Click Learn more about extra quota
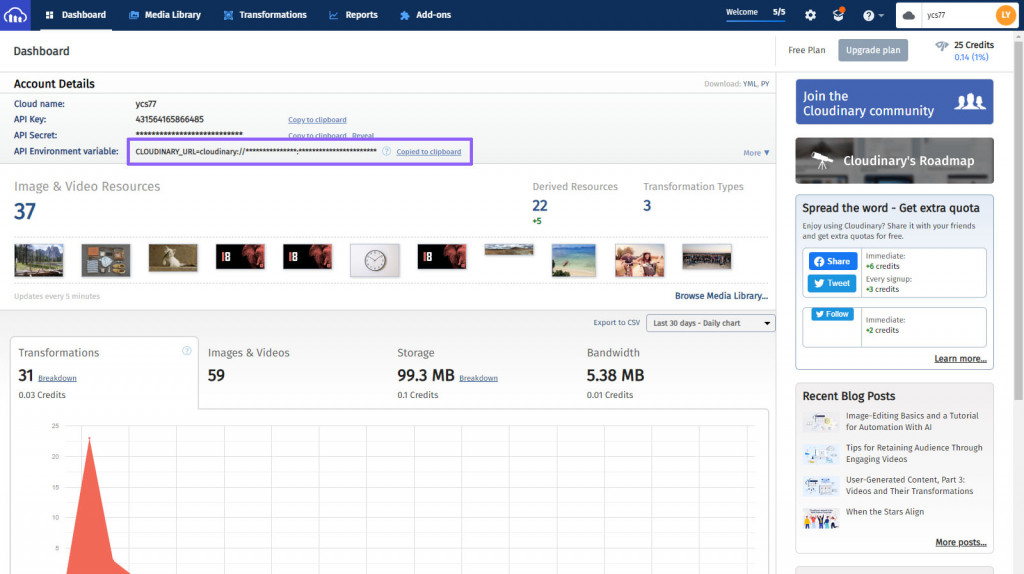This screenshot has width=1024, height=574. pyautogui.click(x=960, y=359)
